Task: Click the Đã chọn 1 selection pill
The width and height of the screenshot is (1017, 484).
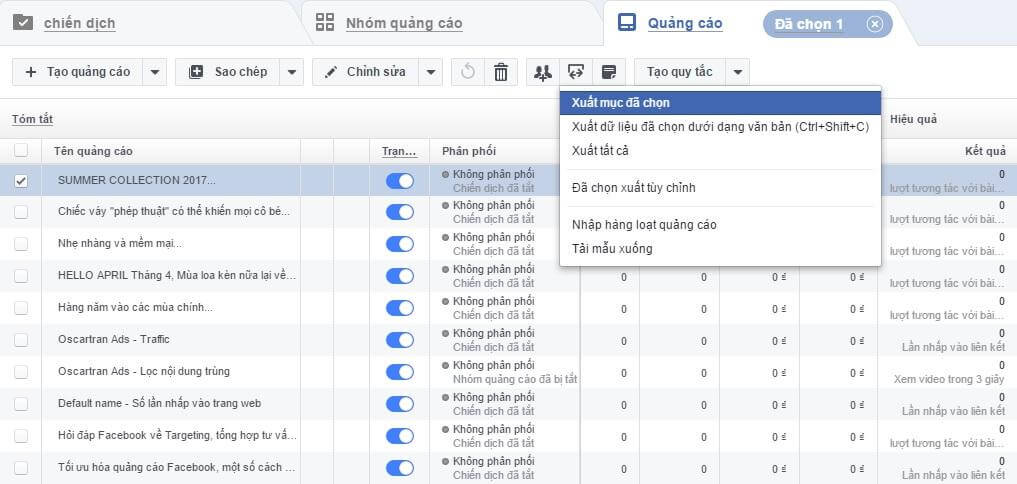Action: click(x=827, y=24)
